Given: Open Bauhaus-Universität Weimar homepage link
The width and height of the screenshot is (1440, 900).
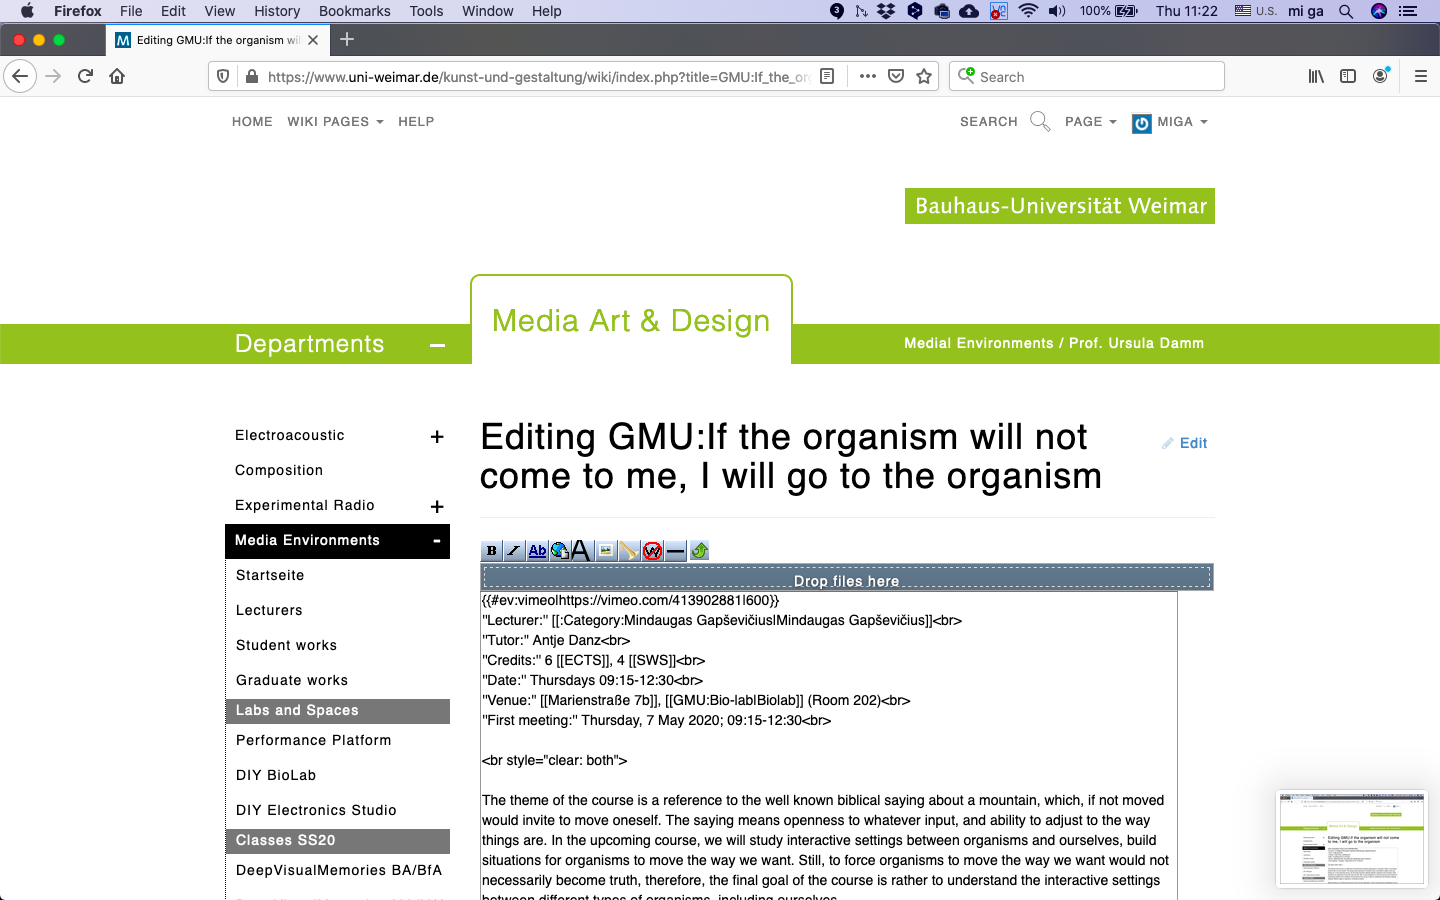Looking at the screenshot, I should 1060,206.
